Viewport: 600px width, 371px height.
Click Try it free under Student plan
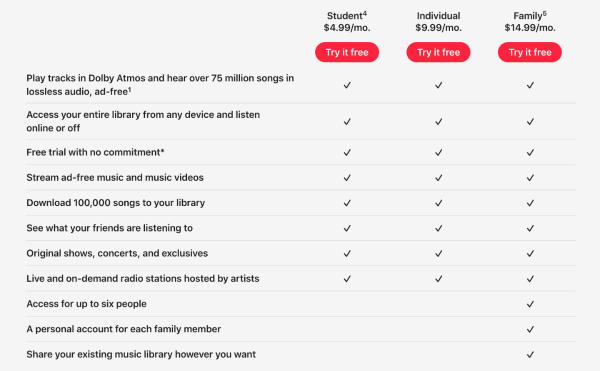coord(347,52)
